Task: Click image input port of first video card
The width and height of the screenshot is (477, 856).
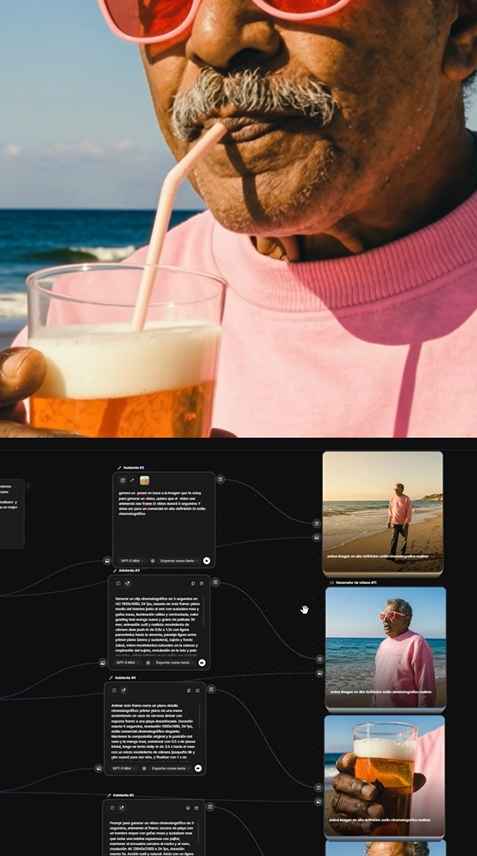Action: point(317,537)
